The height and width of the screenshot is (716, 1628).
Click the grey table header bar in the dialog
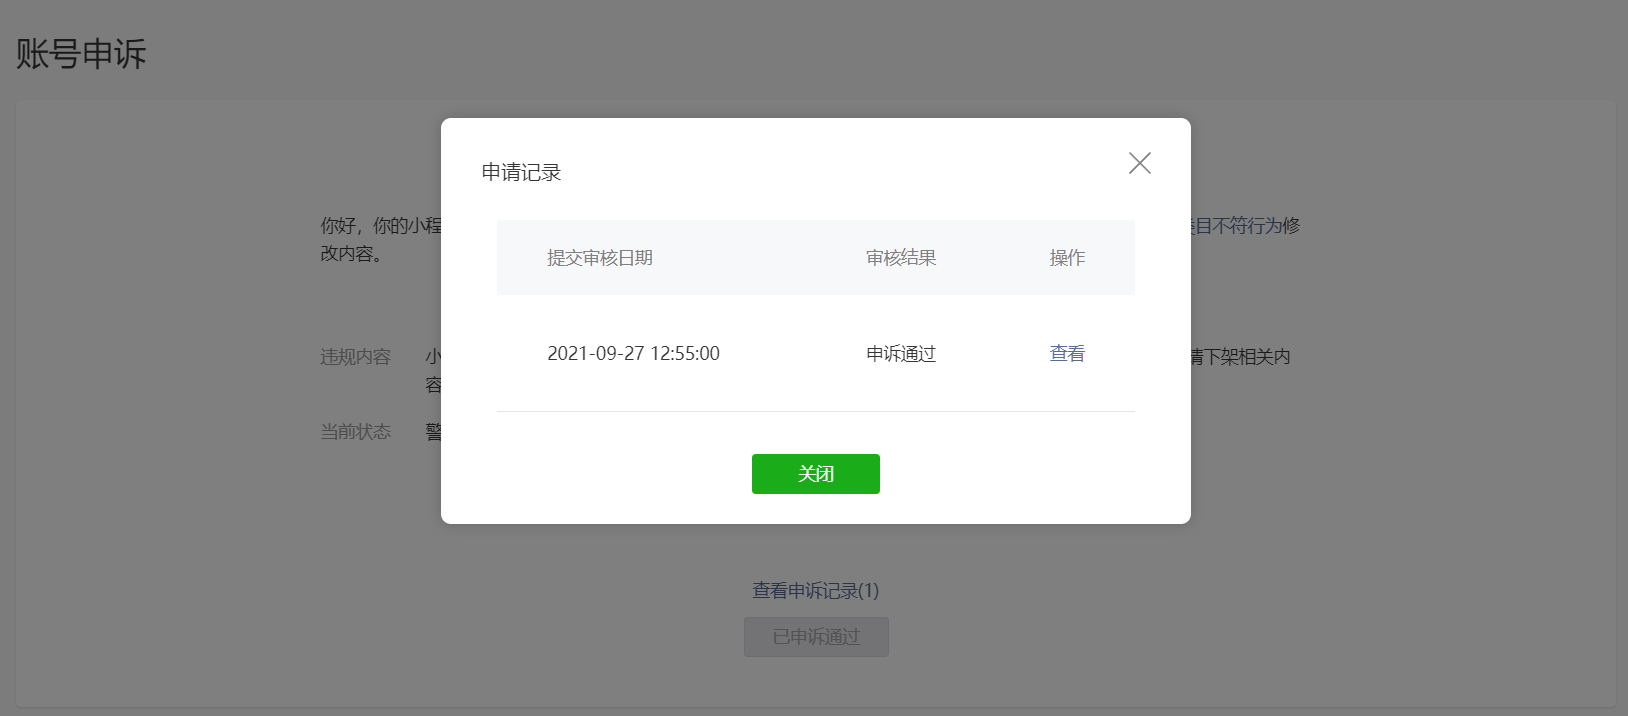pos(816,258)
